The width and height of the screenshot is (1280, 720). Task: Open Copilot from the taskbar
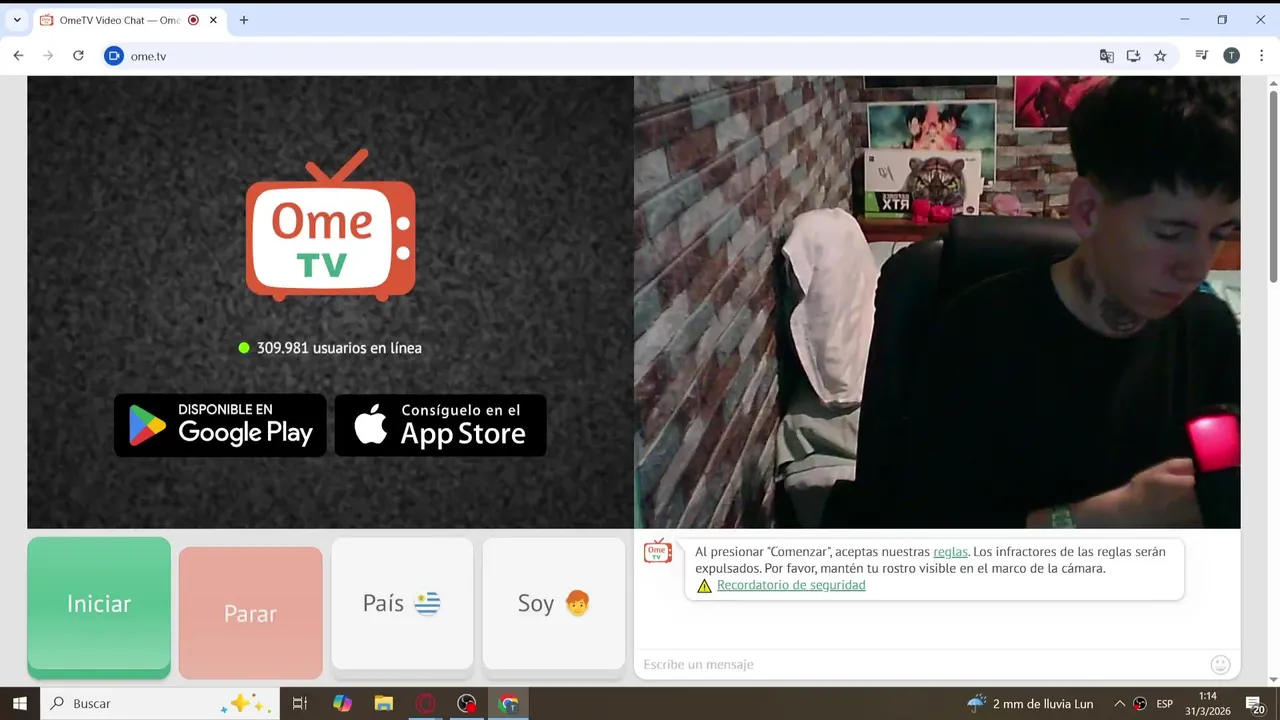(x=342, y=704)
